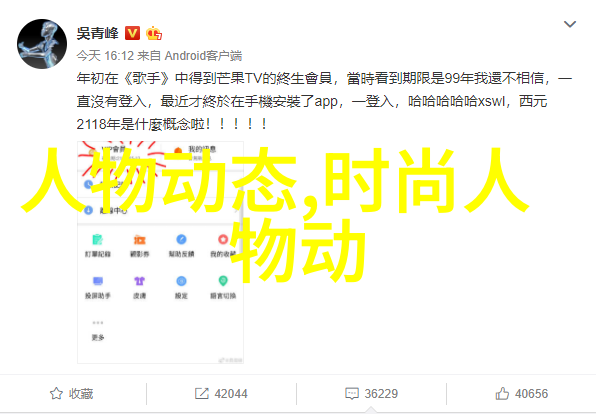Open 吳青峰's round profile avatar
Viewport: 596px width, 414px height.
[x=42, y=44]
